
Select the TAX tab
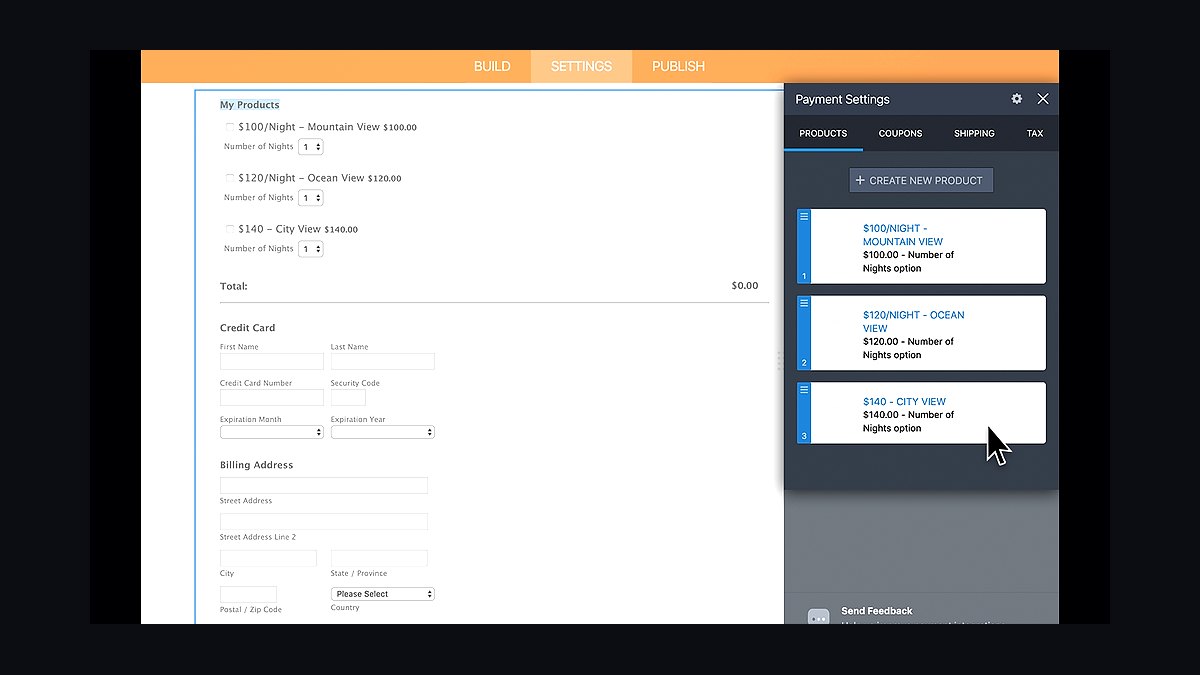tap(1035, 133)
